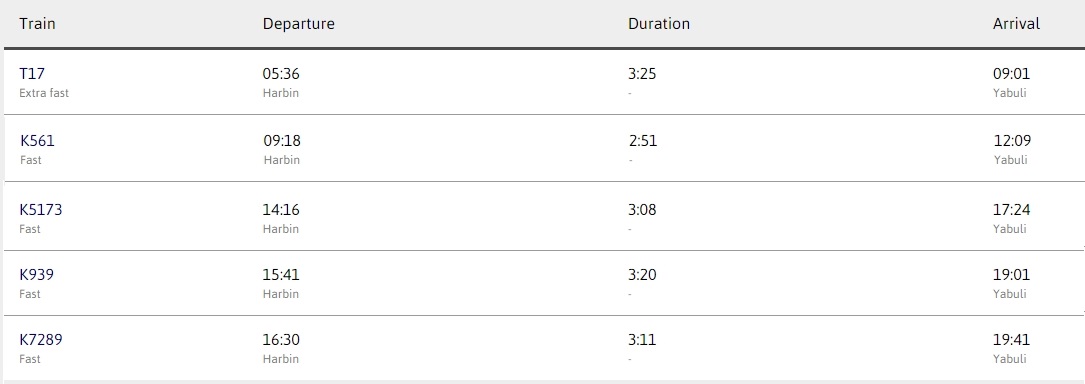Open train T17 link
Viewport: 1085px width, 384px height.
[33, 73]
